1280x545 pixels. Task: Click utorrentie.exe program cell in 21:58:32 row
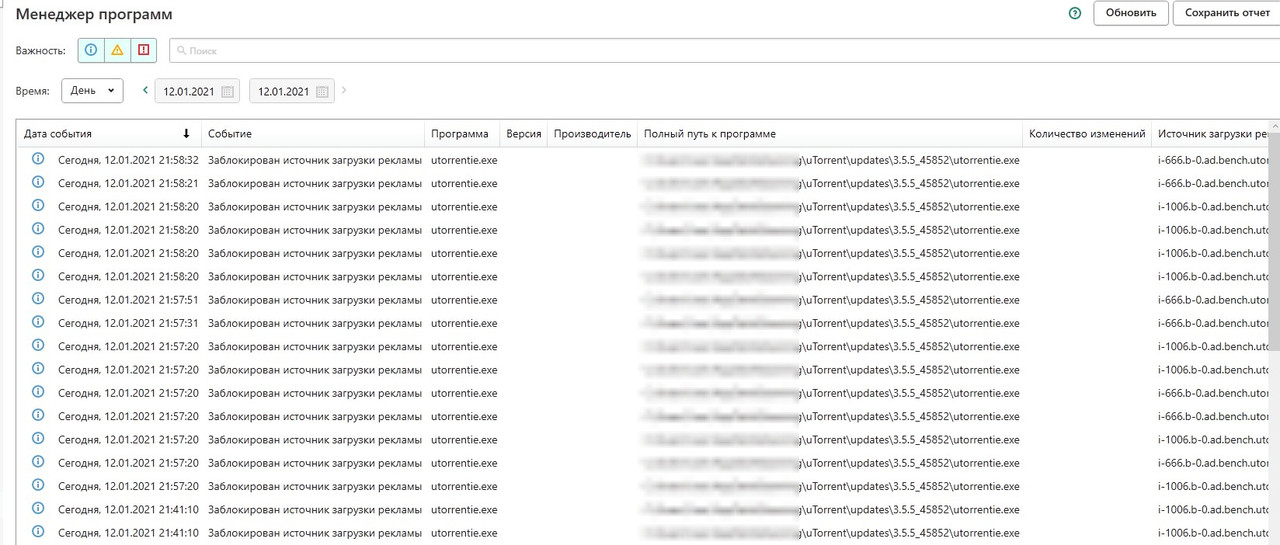pyautogui.click(x=464, y=160)
